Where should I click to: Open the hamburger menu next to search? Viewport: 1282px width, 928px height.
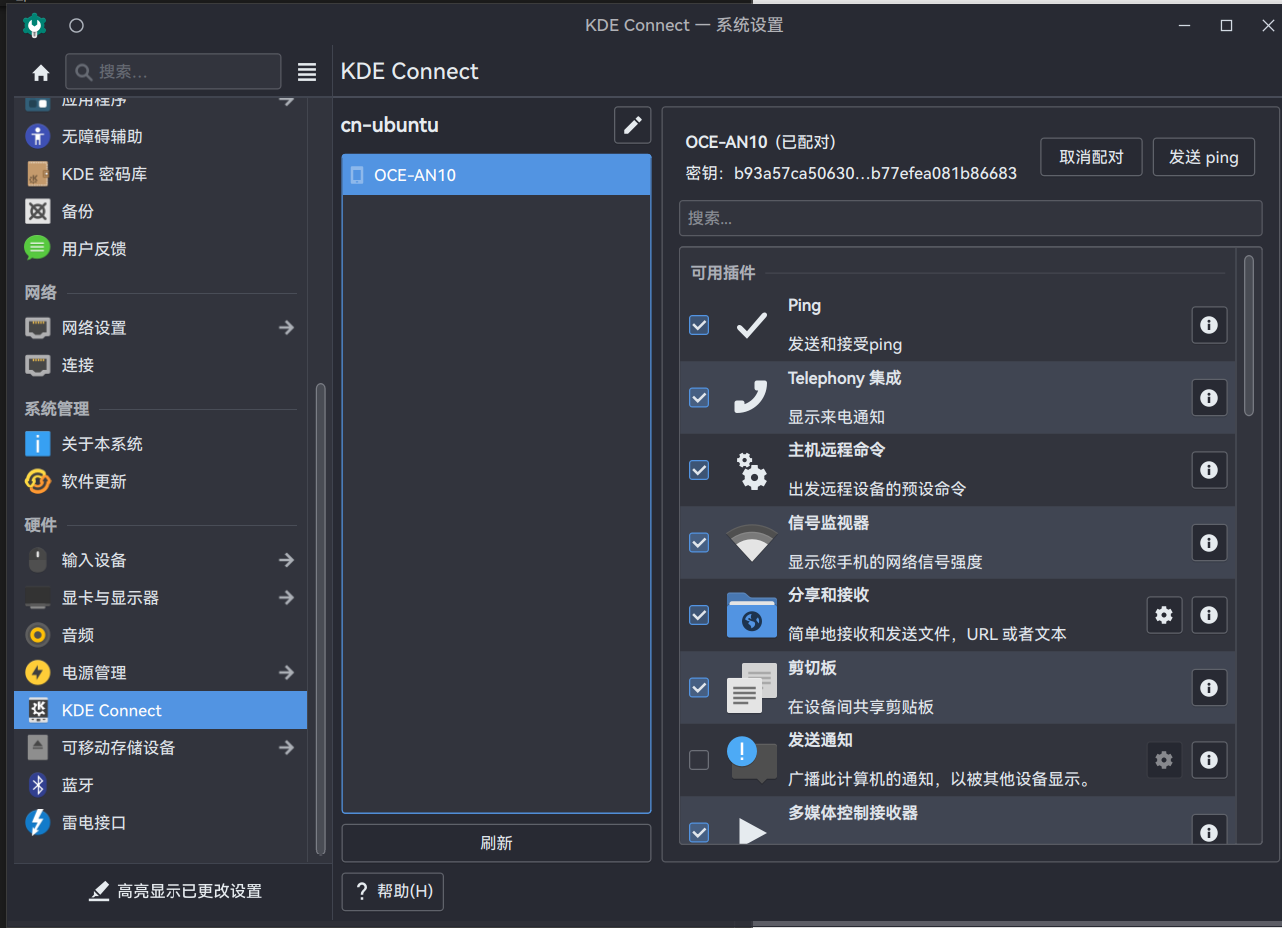[307, 72]
